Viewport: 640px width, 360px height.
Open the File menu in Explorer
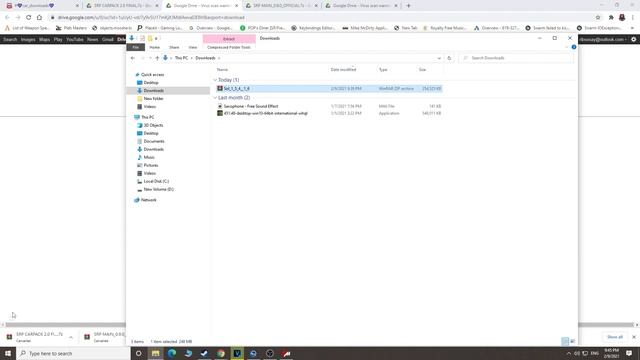pos(136,47)
